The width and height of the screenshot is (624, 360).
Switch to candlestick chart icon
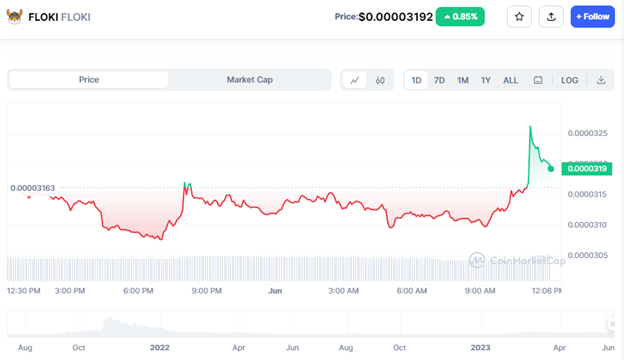pos(380,80)
